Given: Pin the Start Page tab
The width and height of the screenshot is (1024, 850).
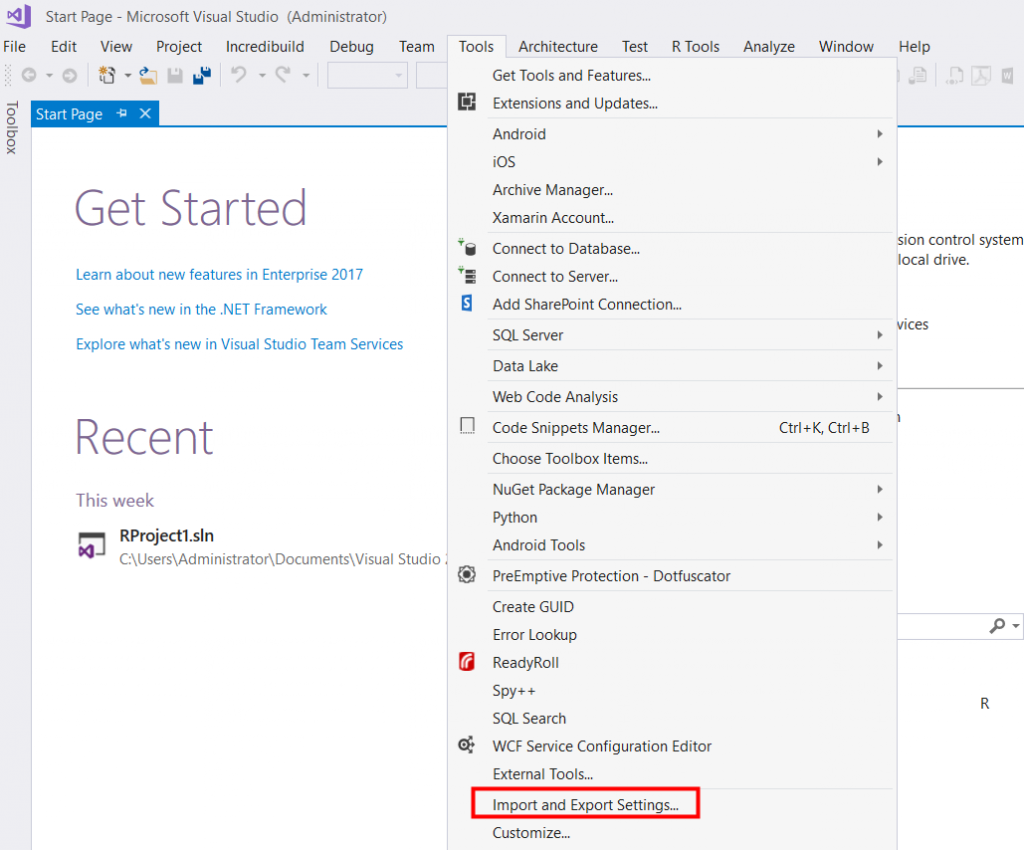Looking at the screenshot, I should click(121, 114).
